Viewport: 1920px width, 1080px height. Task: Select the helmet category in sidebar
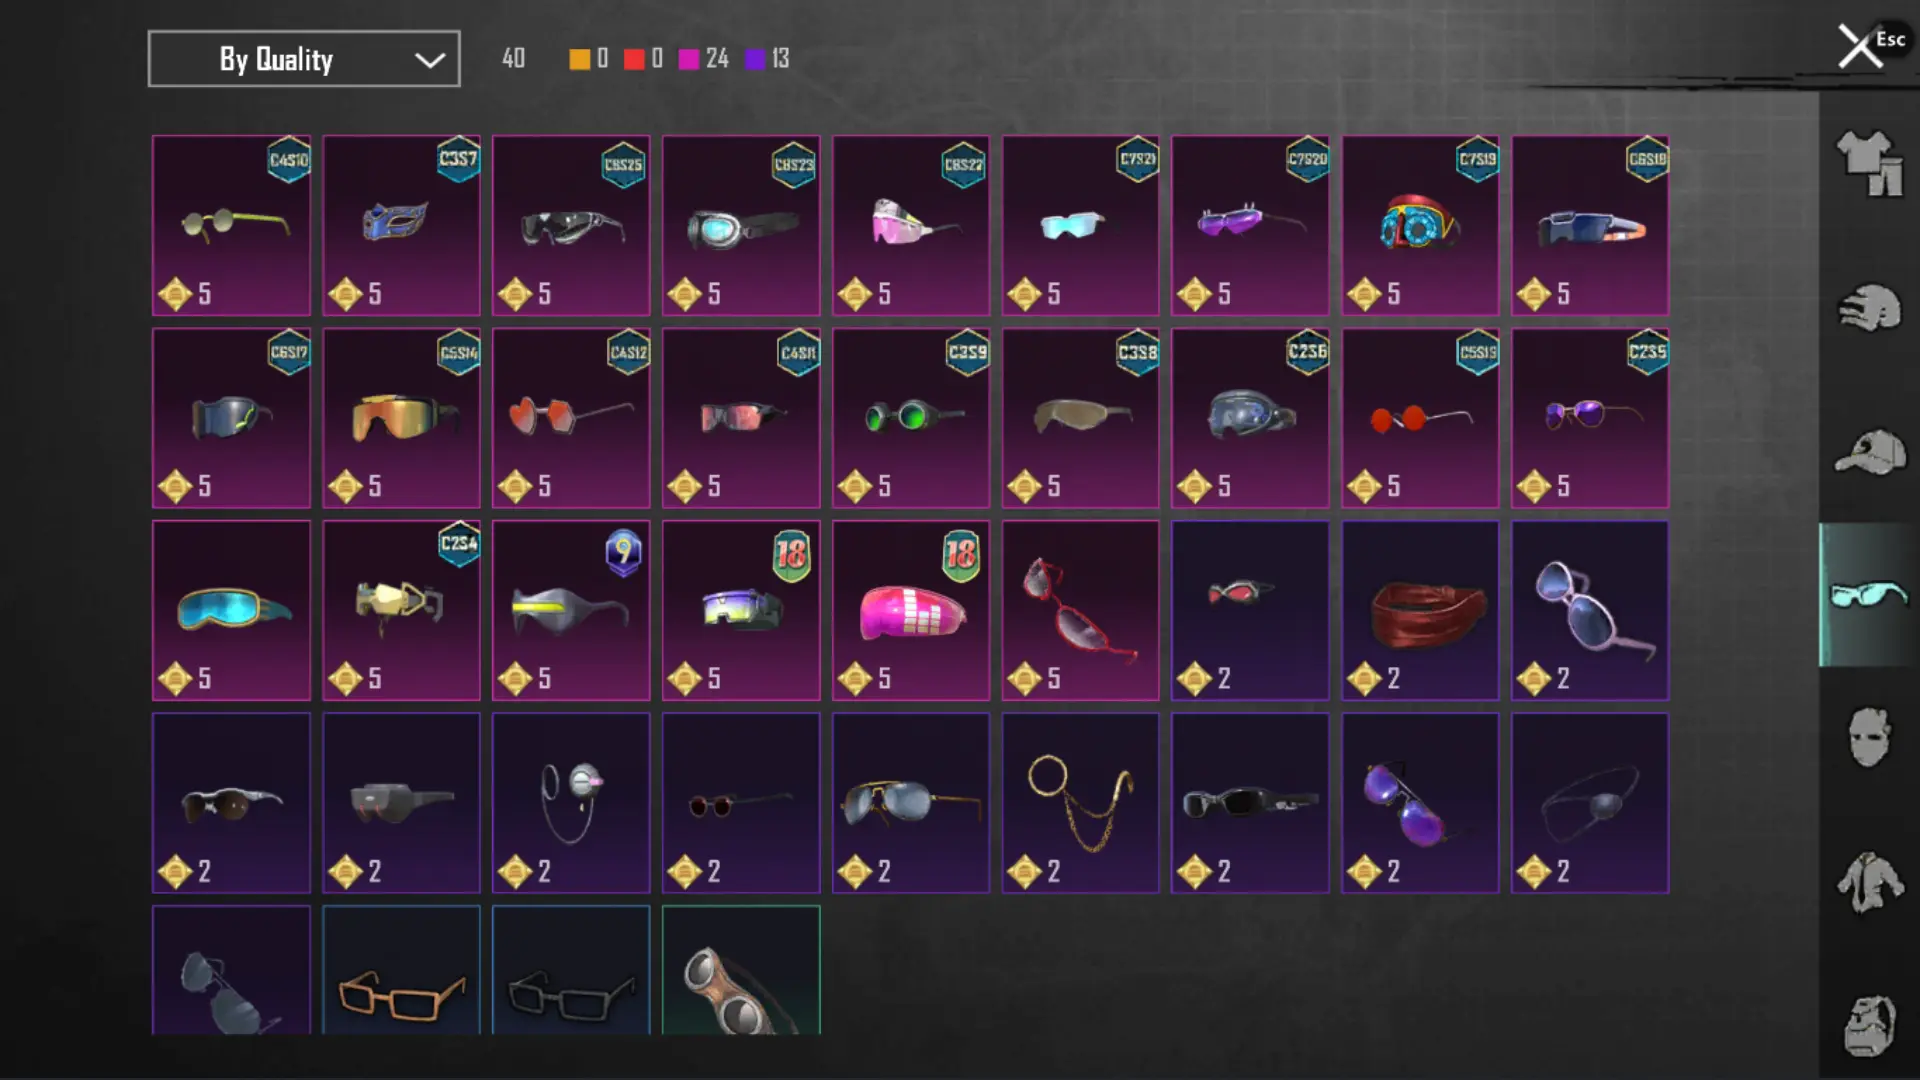pyautogui.click(x=1868, y=308)
